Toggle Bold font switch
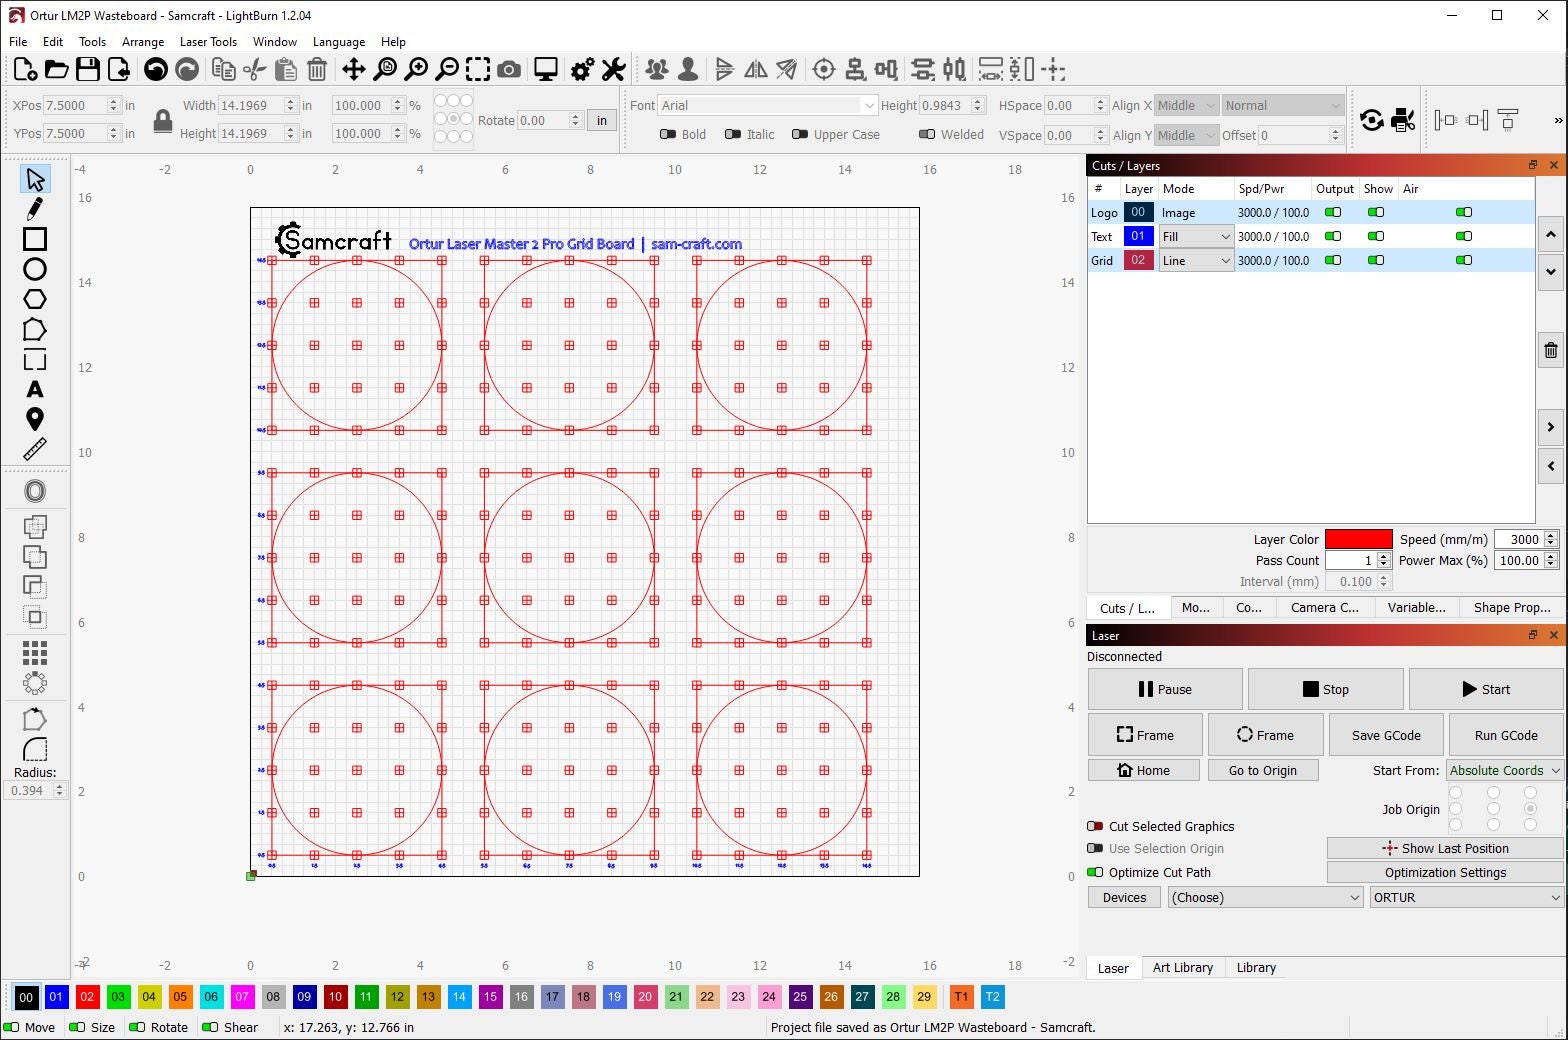Viewport: 1568px width, 1040px height. point(668,134)
